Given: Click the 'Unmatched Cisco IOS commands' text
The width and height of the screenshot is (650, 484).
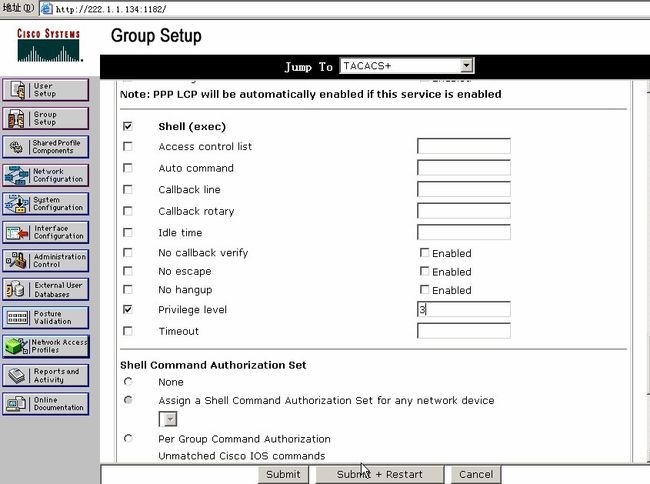Looking at the screenshot, I should click(x=242, y=456).
